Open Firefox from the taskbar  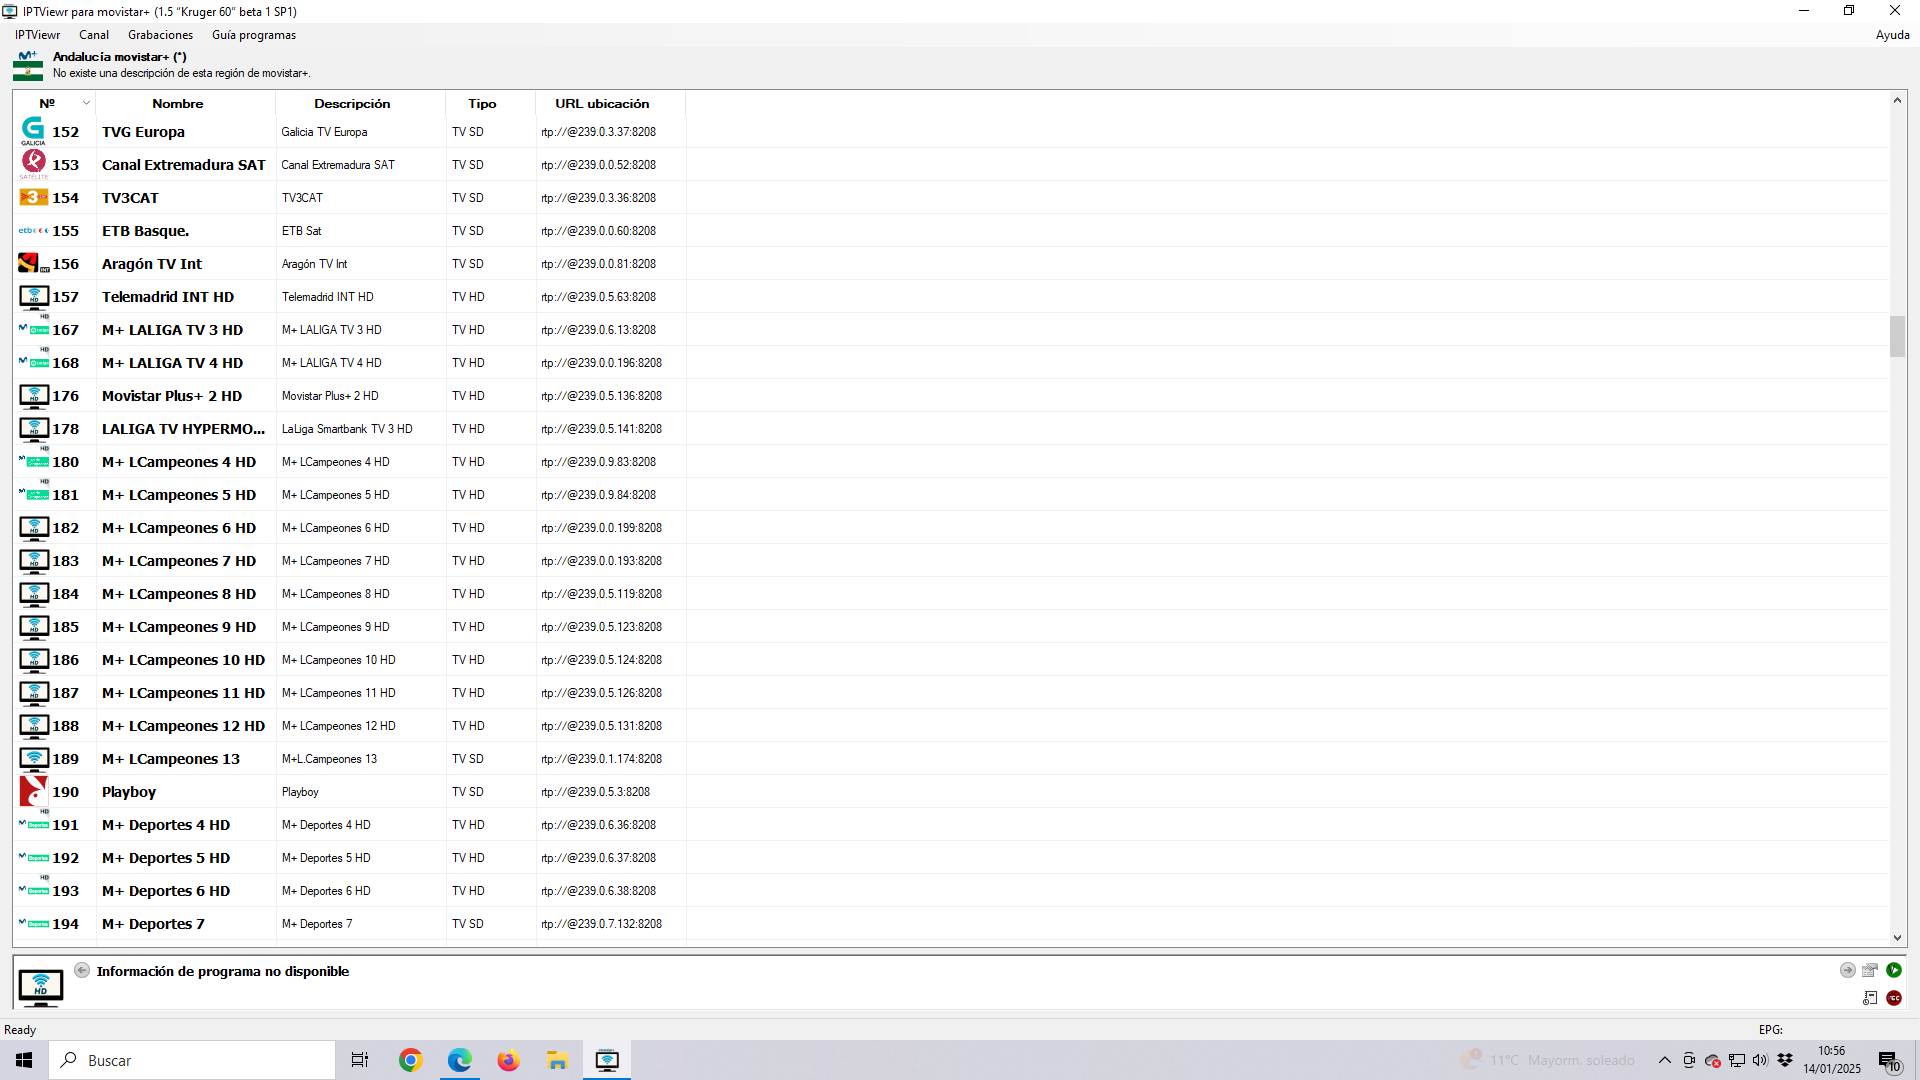pyautogui.click(x=508, y=1060)
